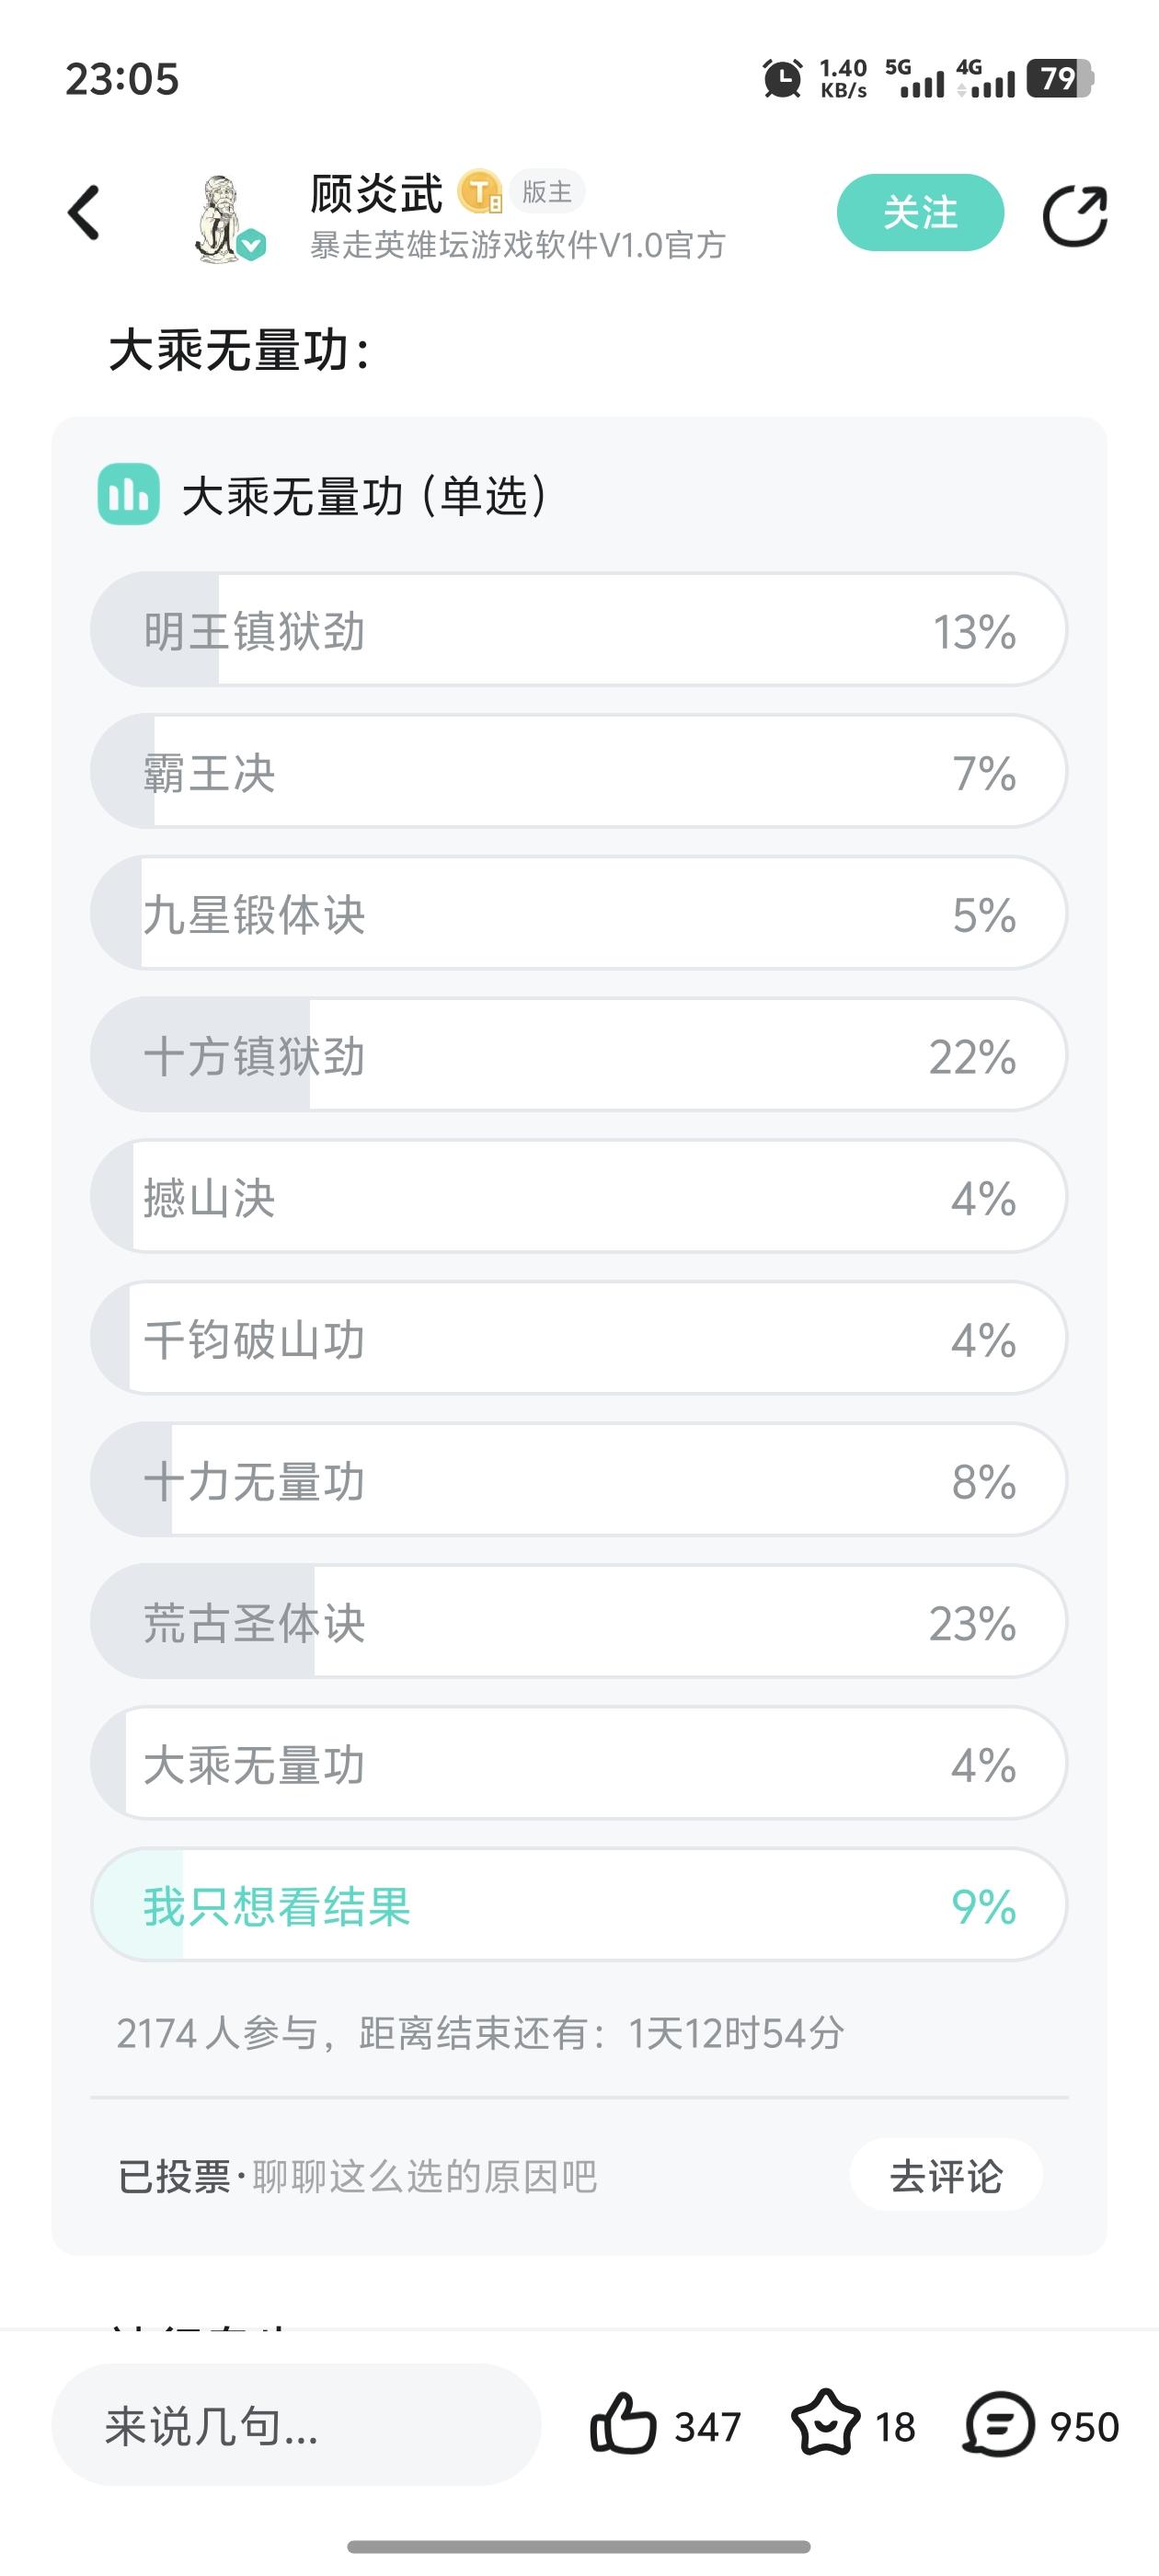Tap the green poll chart icon
Screen dimensions: 1159x2576
click(x=128, y=494)
